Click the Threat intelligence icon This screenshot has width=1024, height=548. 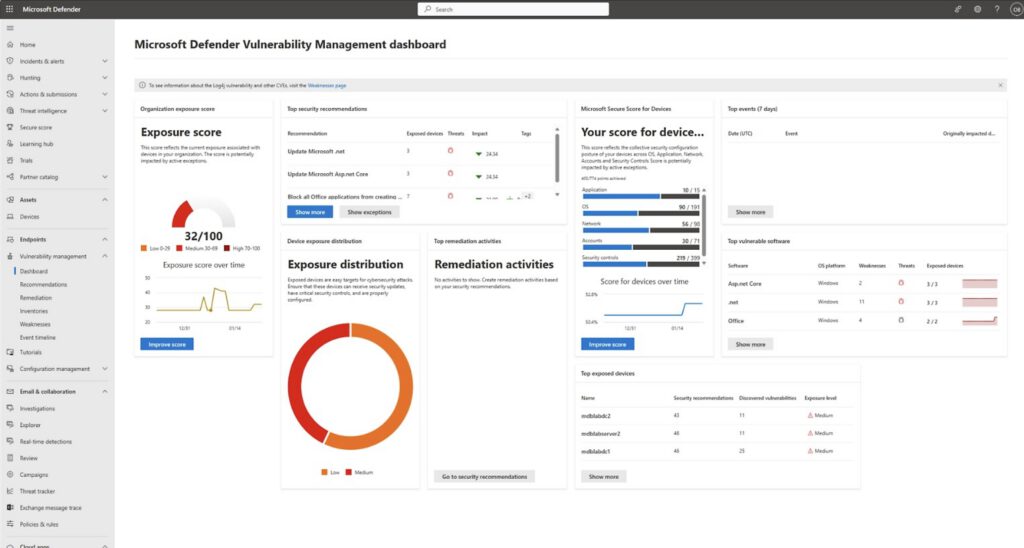[x=10, y=110]
